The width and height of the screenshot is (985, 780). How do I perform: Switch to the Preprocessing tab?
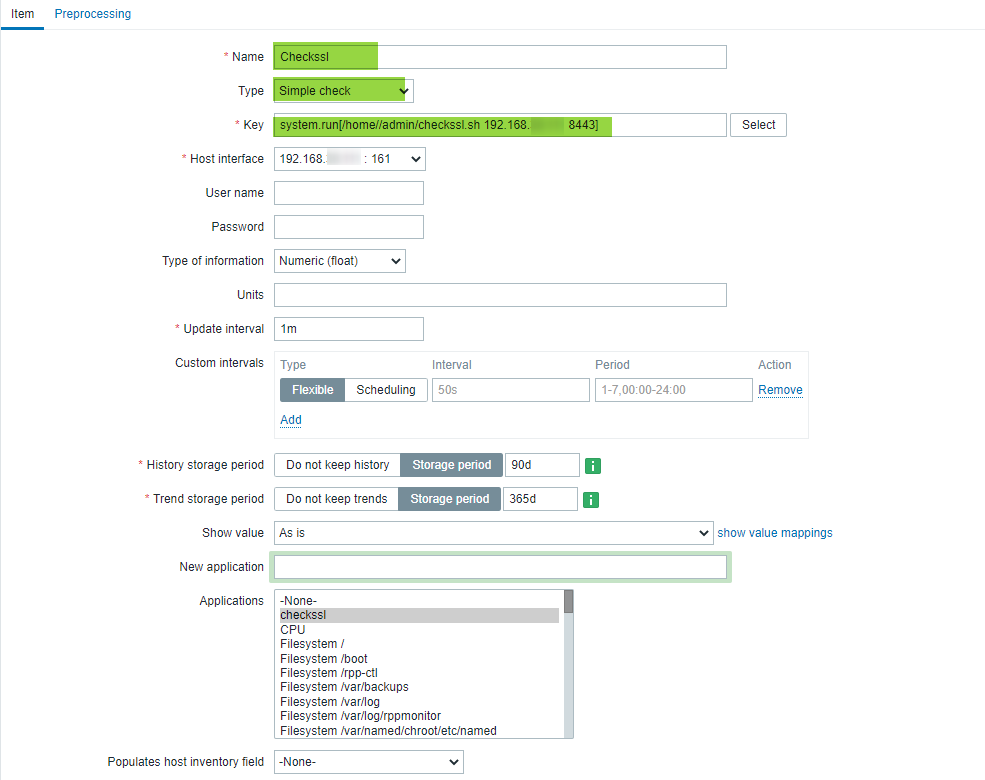[x=93, y=14]
